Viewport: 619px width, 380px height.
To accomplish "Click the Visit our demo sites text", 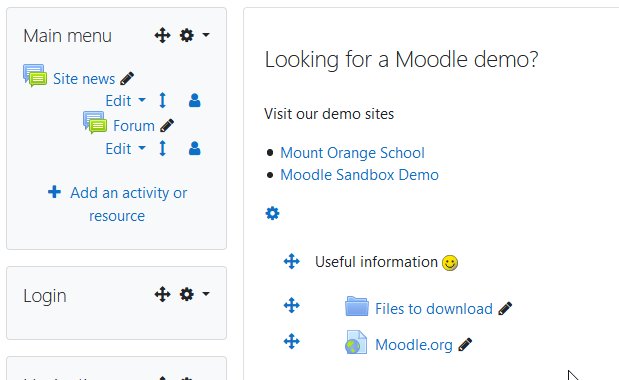I will point(329,114).
